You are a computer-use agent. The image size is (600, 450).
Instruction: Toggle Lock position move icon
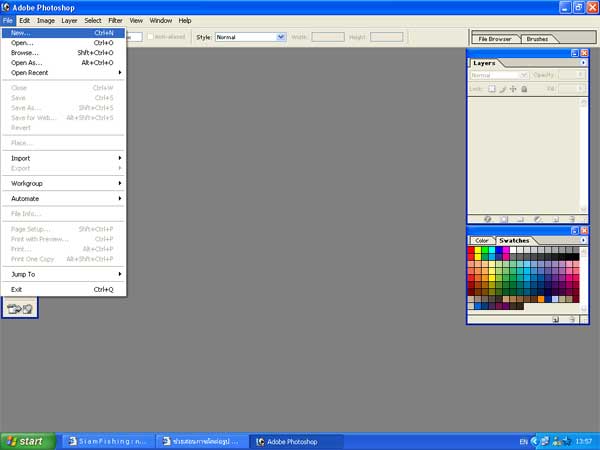point(513,89)
